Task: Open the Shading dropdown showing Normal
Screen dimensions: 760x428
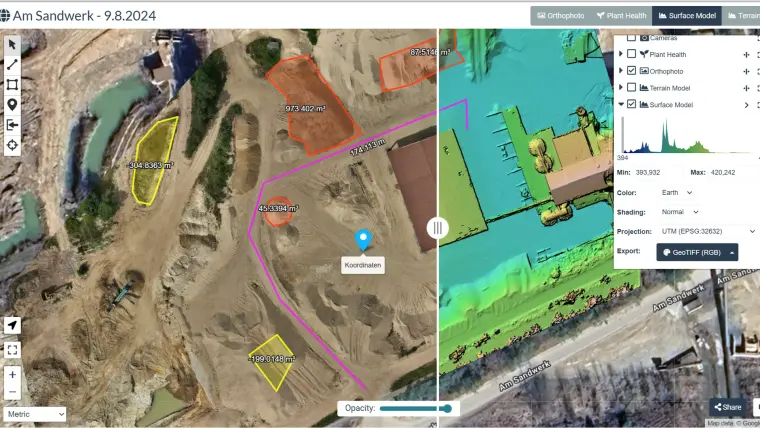Action: pos(680,212)
